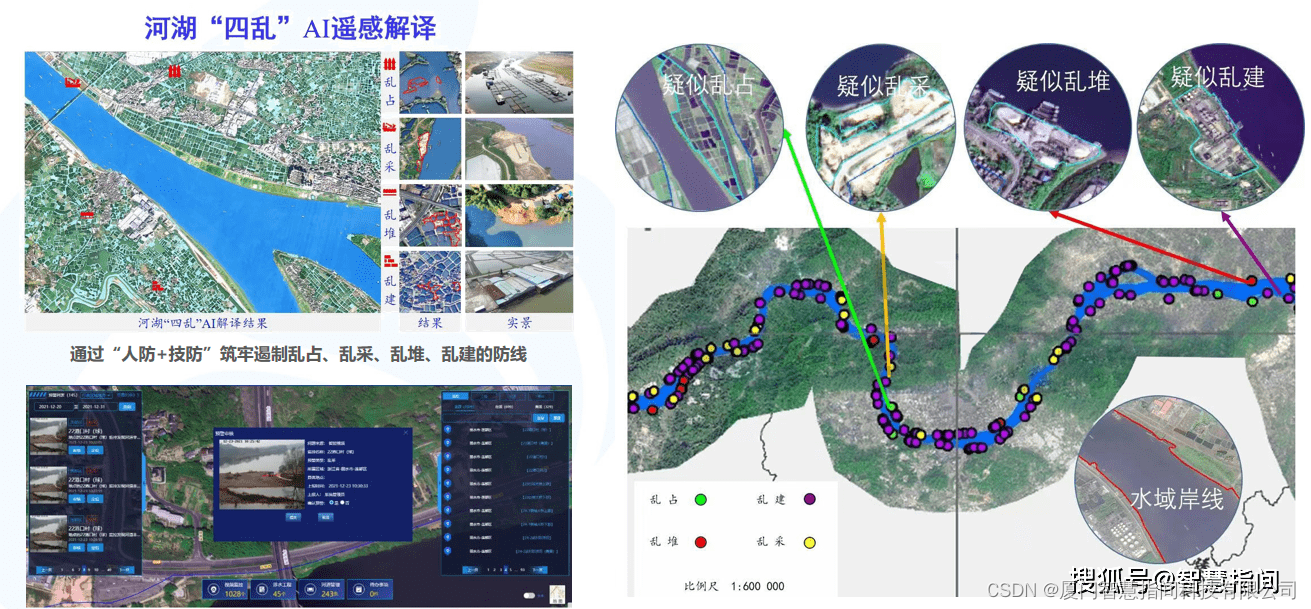Open the dropdown atop alert list panel

pyautogui.click(x=96, y=395)
